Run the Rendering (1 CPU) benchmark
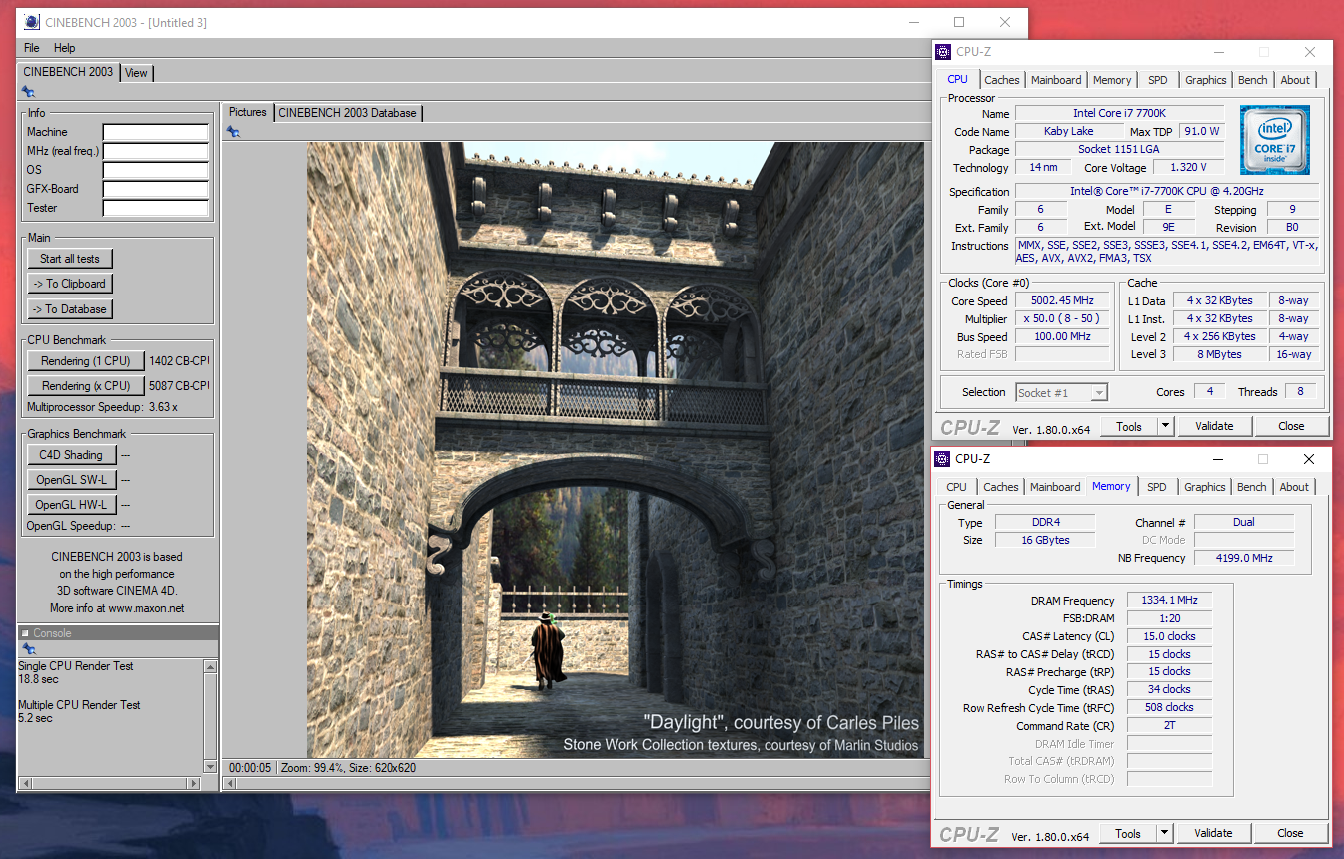The image size is (1344, 859). tap(86, 361)
